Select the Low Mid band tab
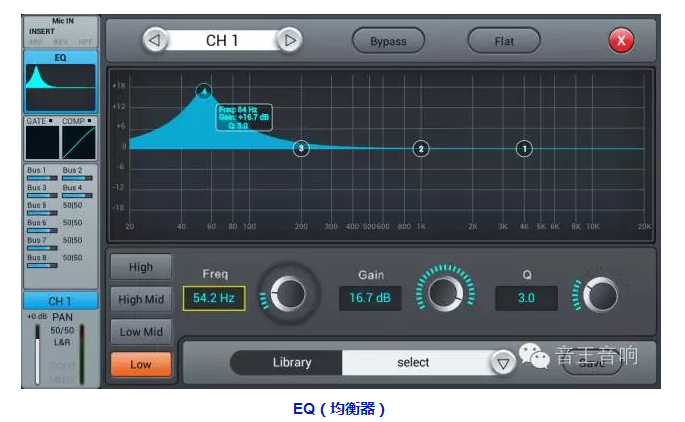Image resolution: width=685 pixels, height=422 pixels. (141, 332)
